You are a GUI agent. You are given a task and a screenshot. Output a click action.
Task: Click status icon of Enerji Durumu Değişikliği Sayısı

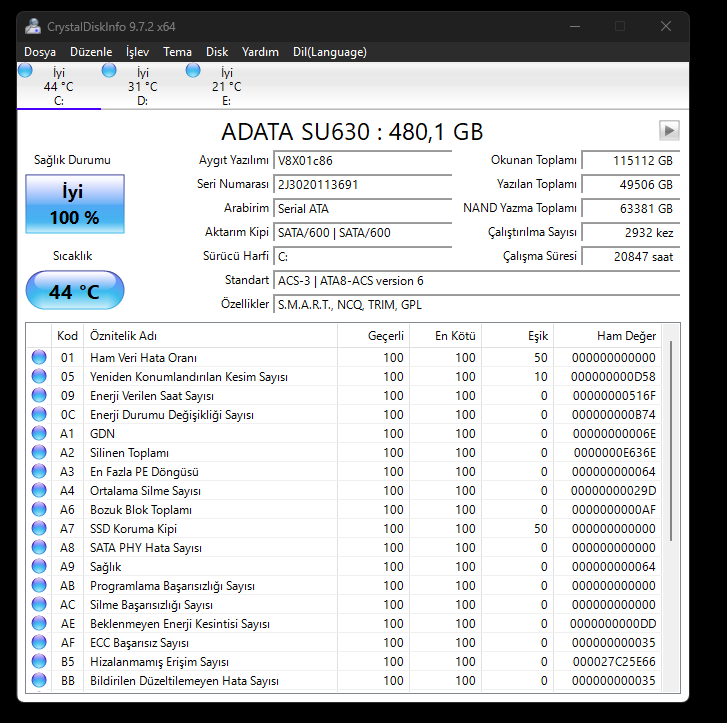(x=39, y=414)
